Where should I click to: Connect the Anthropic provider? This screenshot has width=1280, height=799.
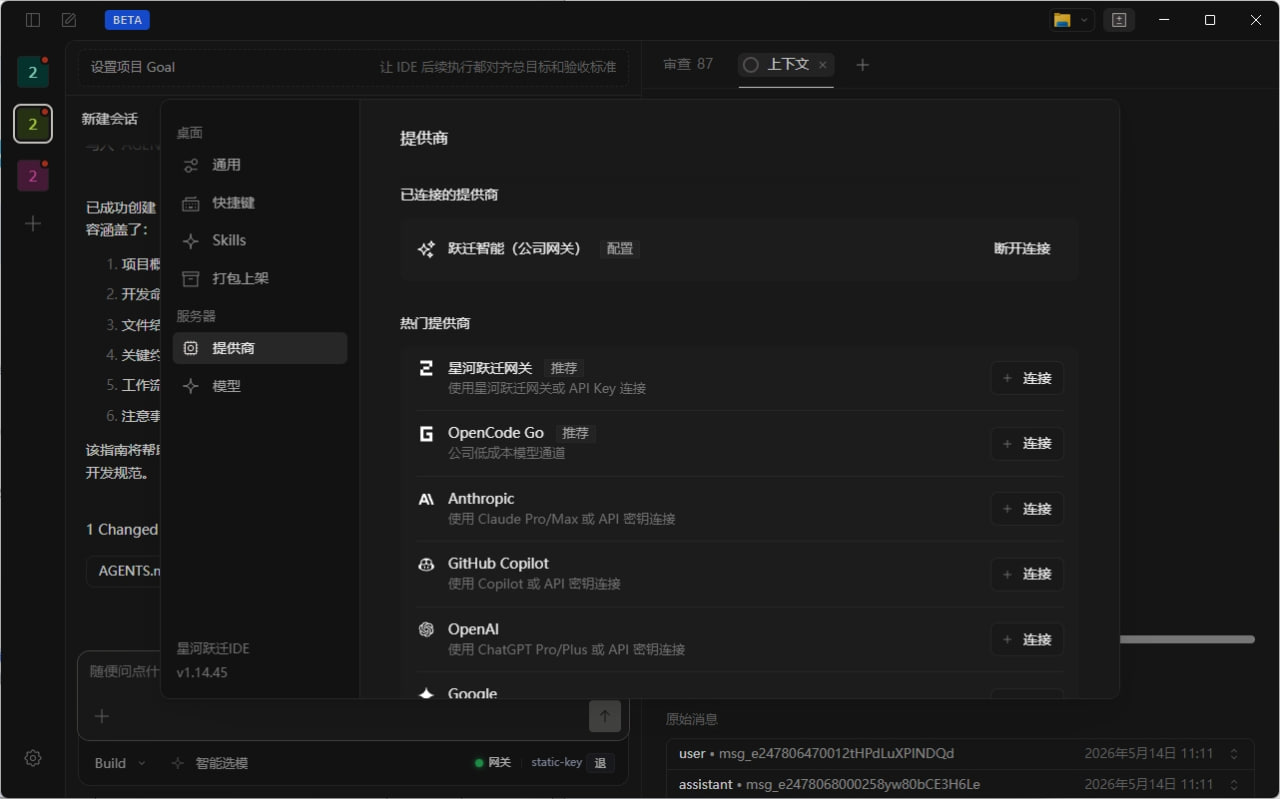[1027, 509]
